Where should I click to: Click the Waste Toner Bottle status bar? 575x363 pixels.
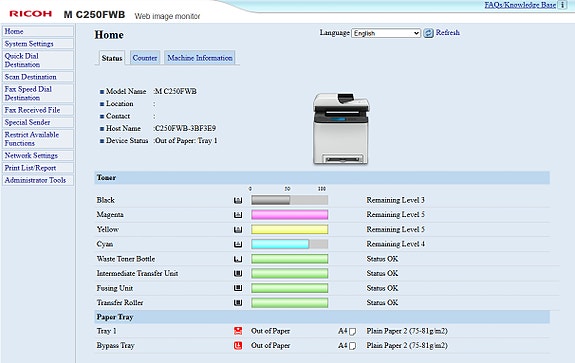pos(289,259)
